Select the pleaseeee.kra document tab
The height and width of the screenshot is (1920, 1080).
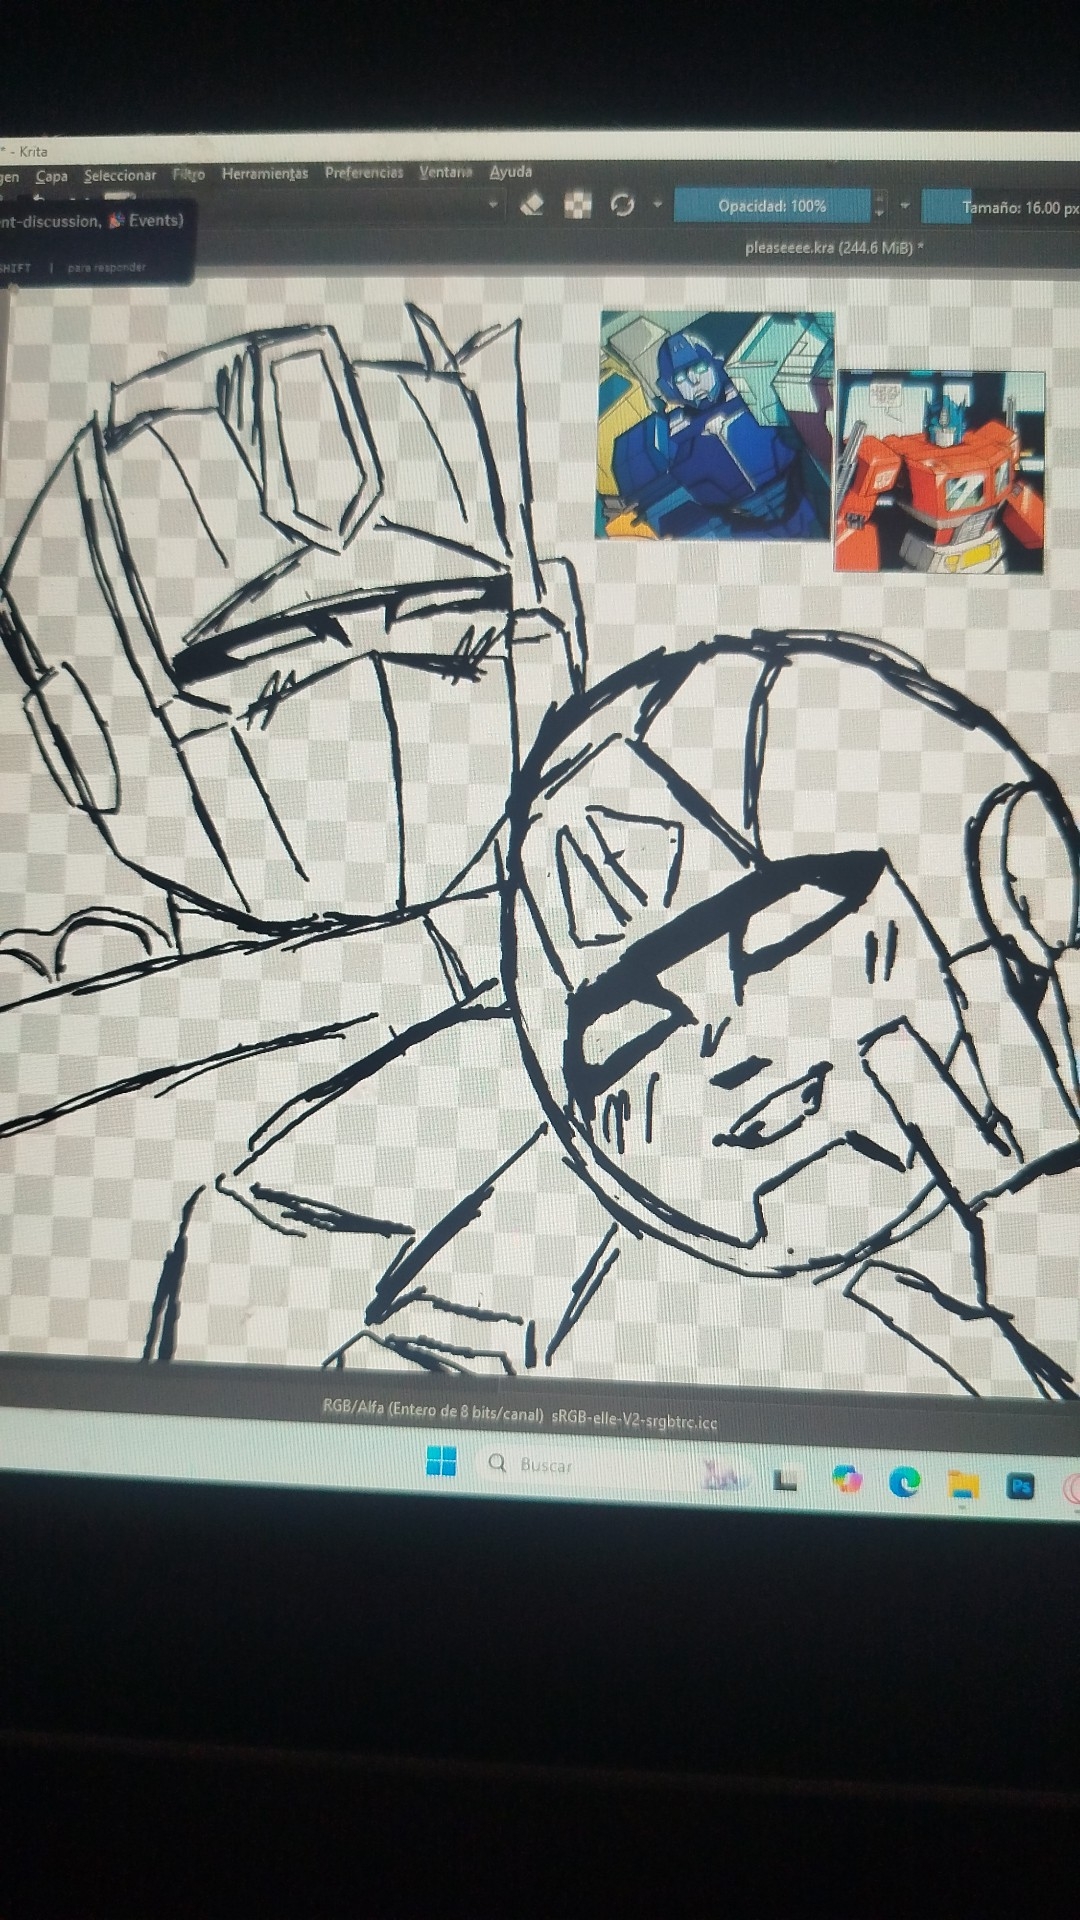tap(833, 247)
